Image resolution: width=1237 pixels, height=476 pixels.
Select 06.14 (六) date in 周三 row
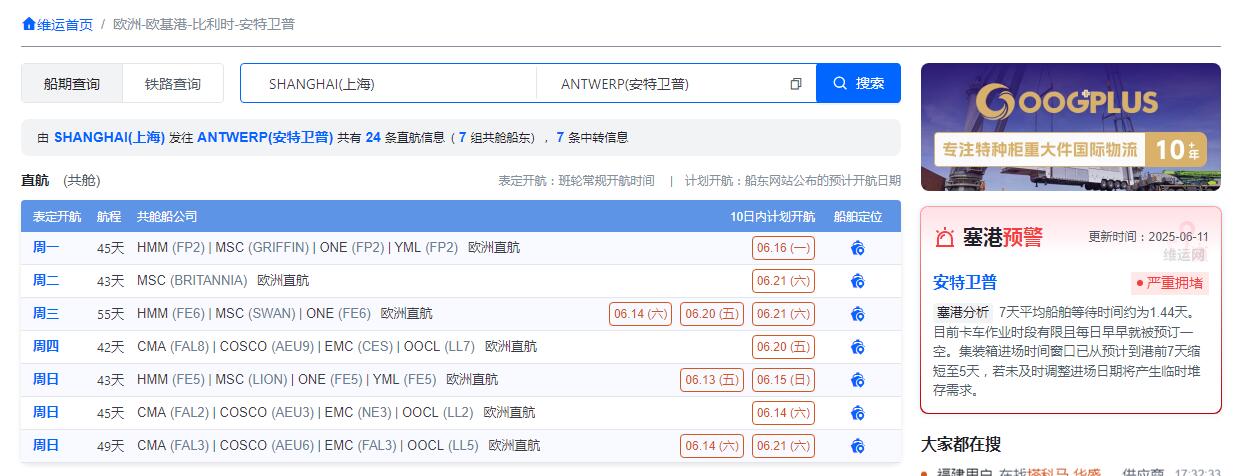click(640, 314)
